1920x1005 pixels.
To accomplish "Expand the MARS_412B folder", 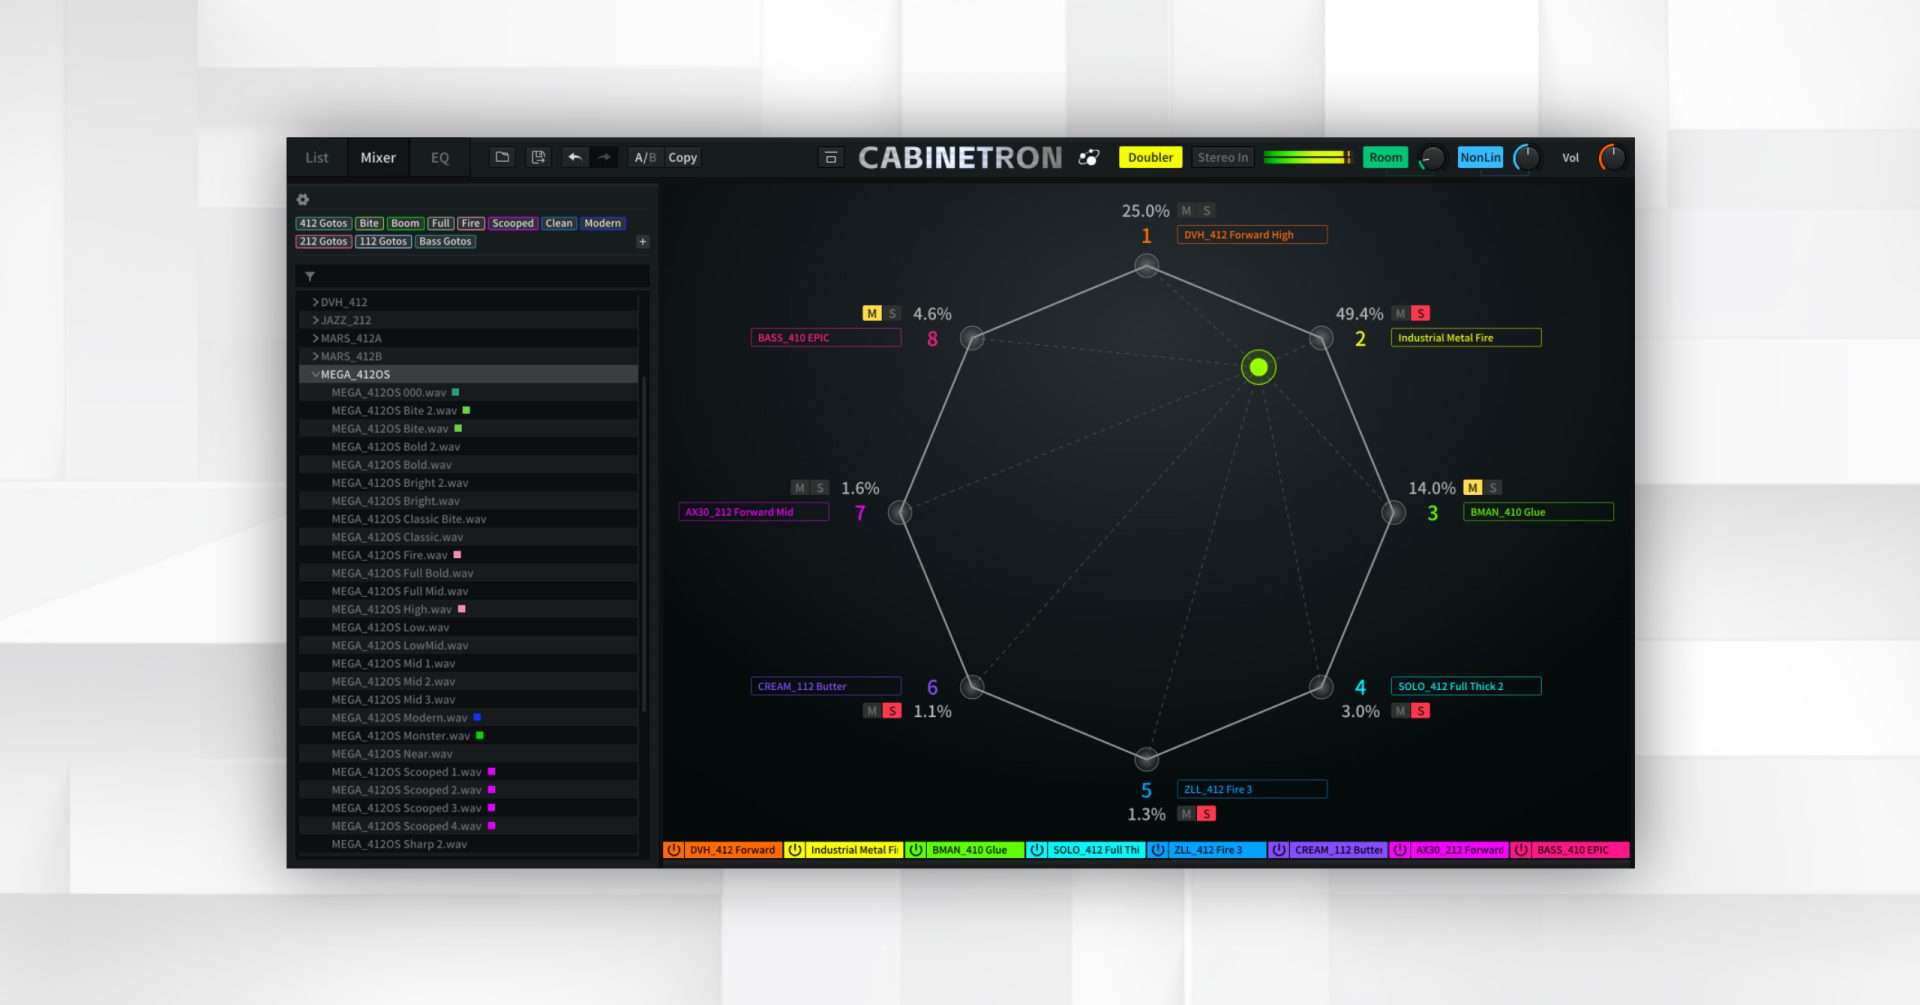I will click(315, 356).
